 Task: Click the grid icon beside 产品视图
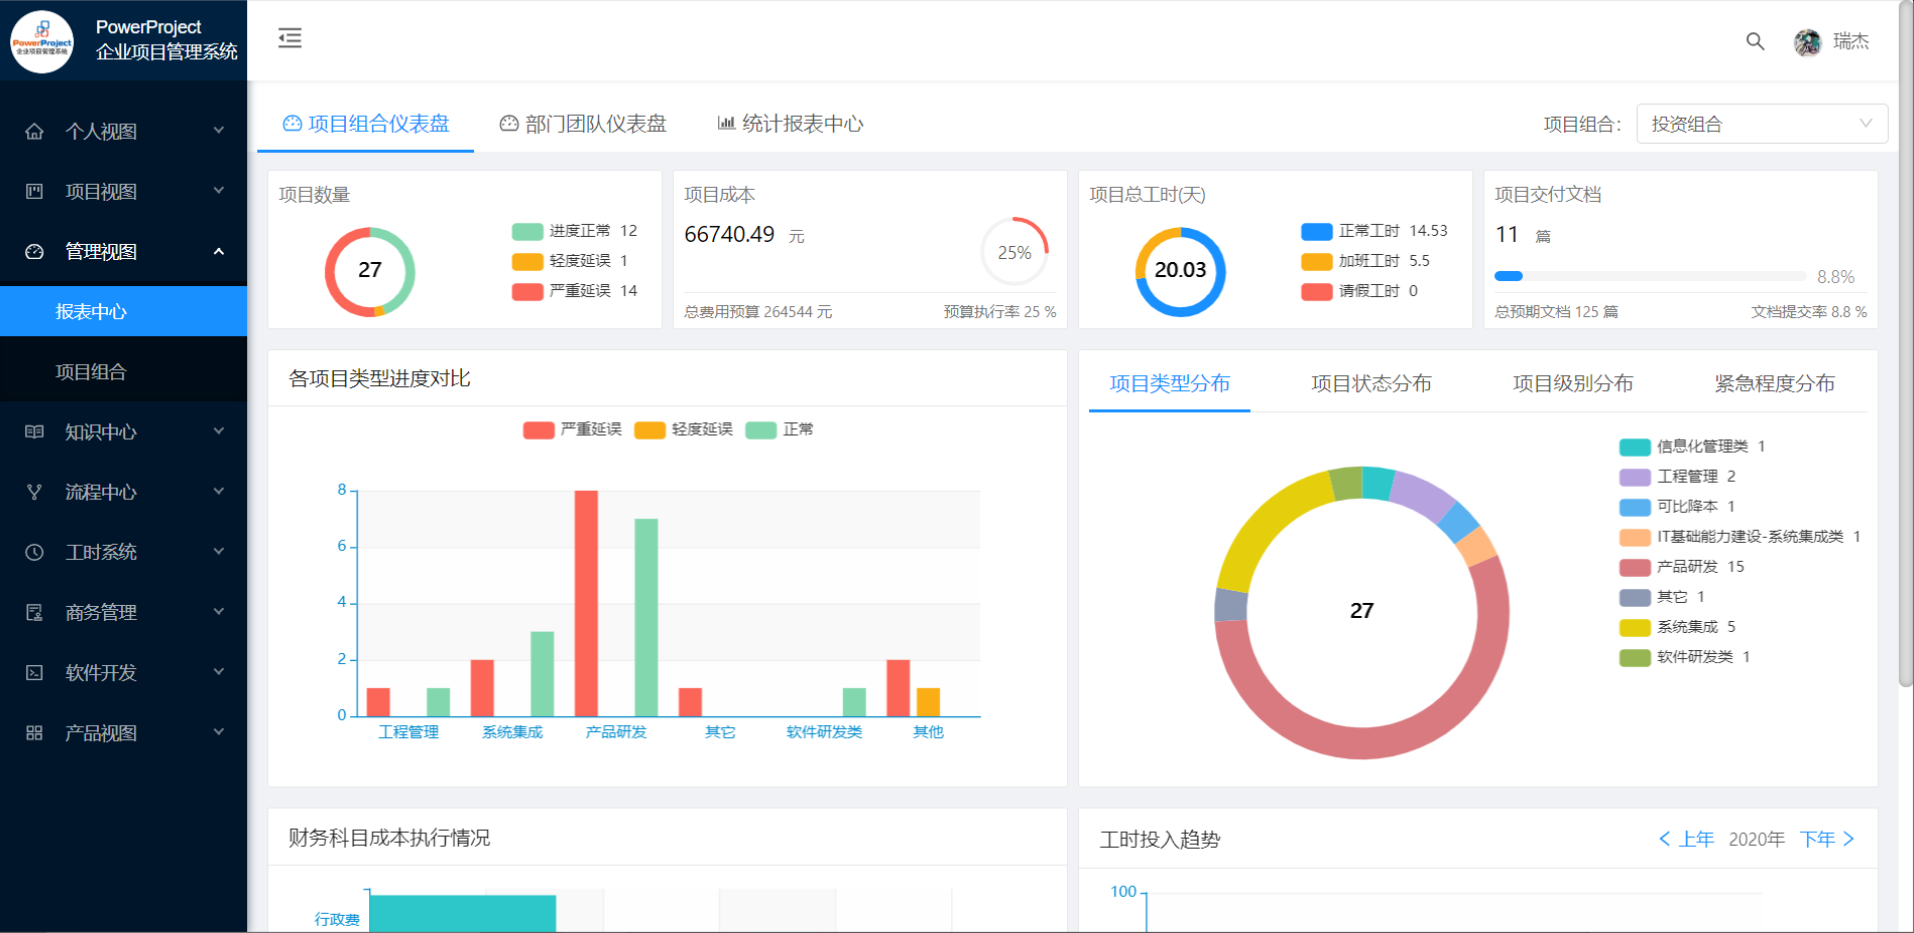pyautogui.click(x=34, y=733)
